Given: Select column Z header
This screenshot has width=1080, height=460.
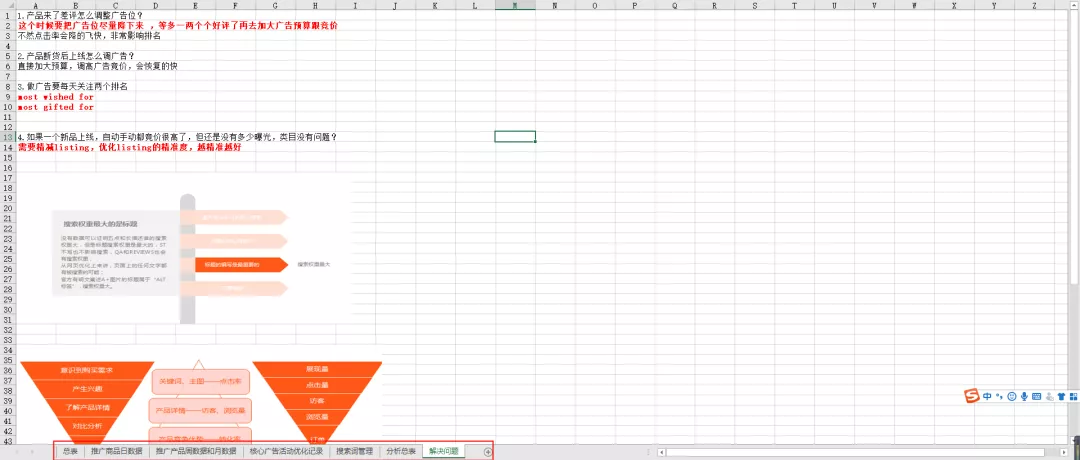Looking at the screenshot, I should [1035, 6].
